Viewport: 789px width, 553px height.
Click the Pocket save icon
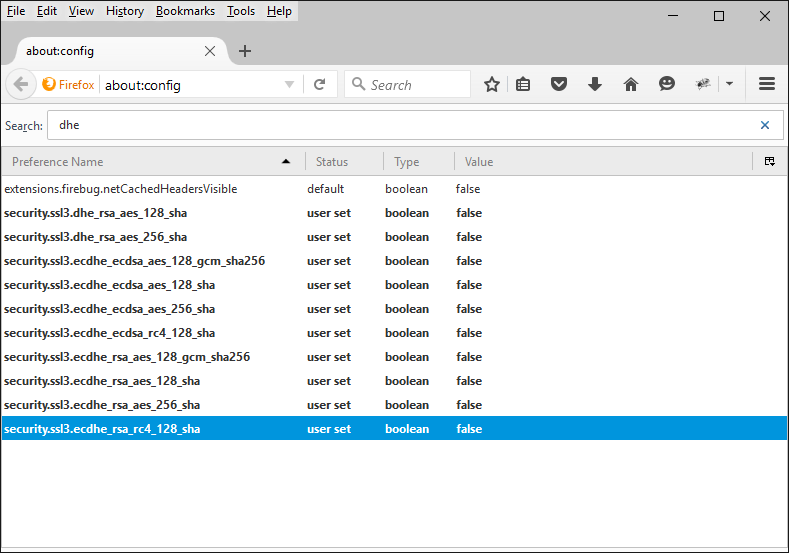[x=559, y=85]
